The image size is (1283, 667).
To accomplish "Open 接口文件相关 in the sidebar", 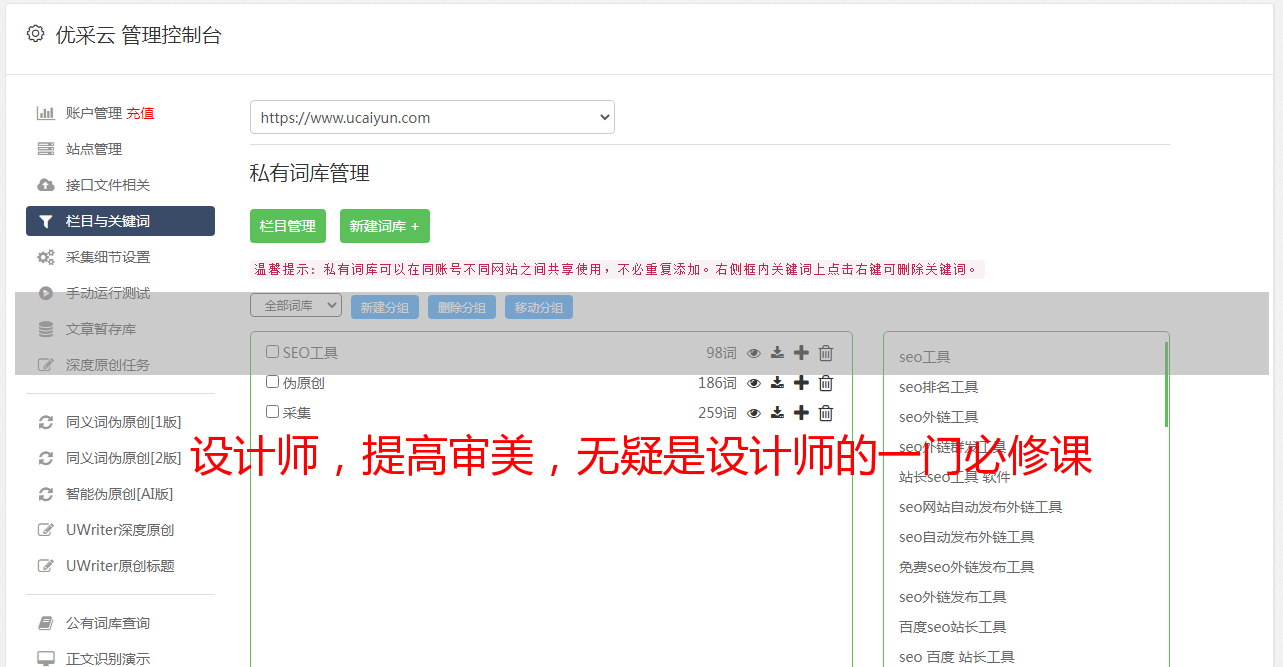I will pyautogui.click(x=108, y=185).
